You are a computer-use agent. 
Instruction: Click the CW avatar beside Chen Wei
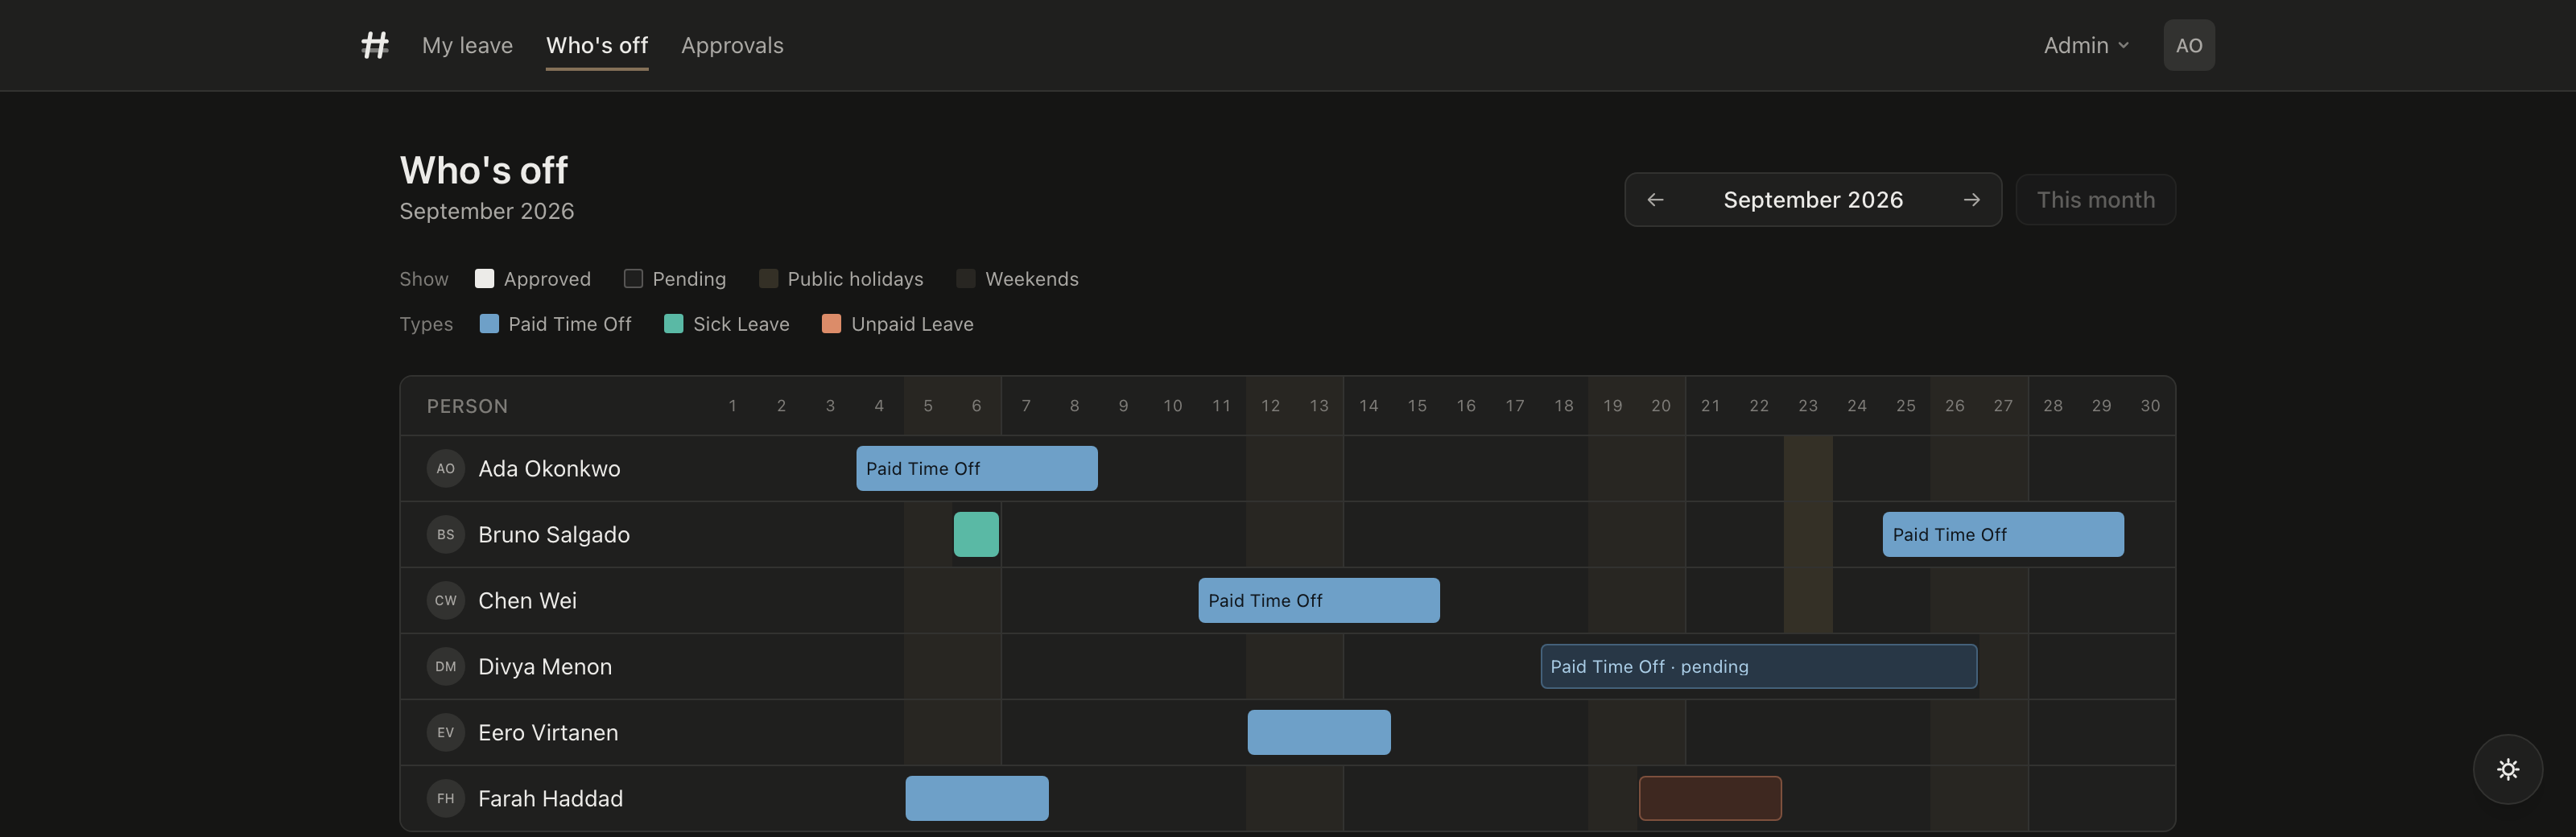click(x=446, y=600)
